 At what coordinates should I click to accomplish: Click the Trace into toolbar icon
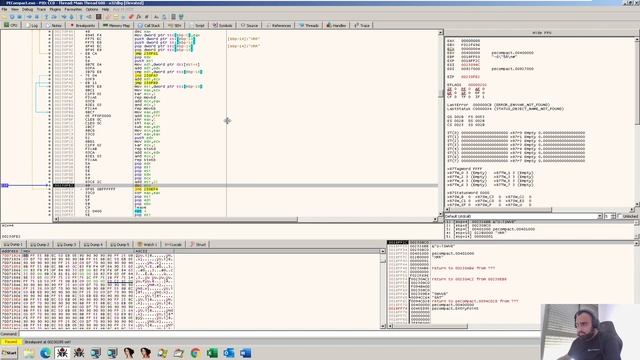coord(64,17)
